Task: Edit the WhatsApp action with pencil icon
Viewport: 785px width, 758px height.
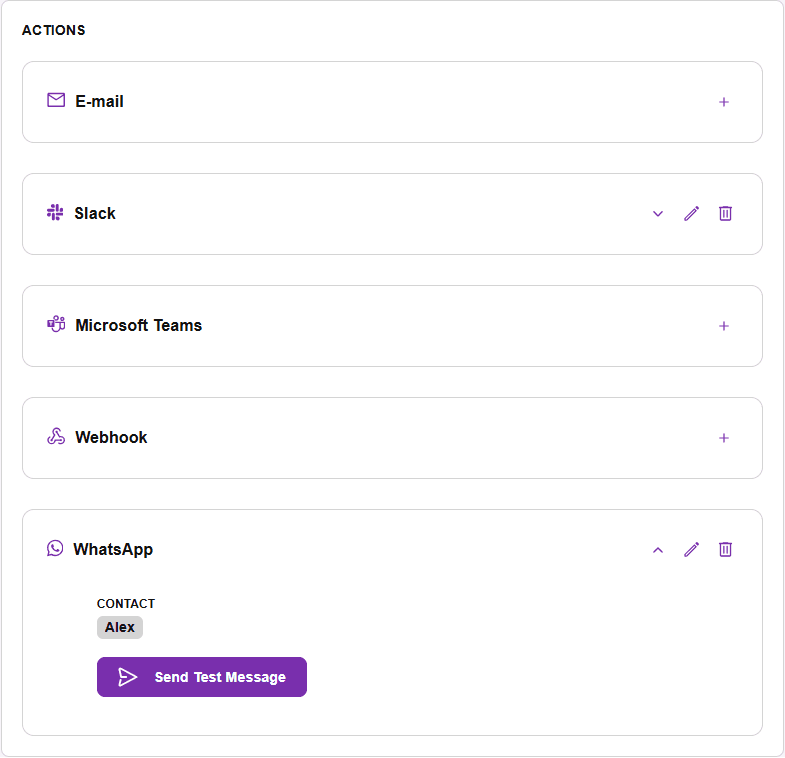Action: [691, 549]
